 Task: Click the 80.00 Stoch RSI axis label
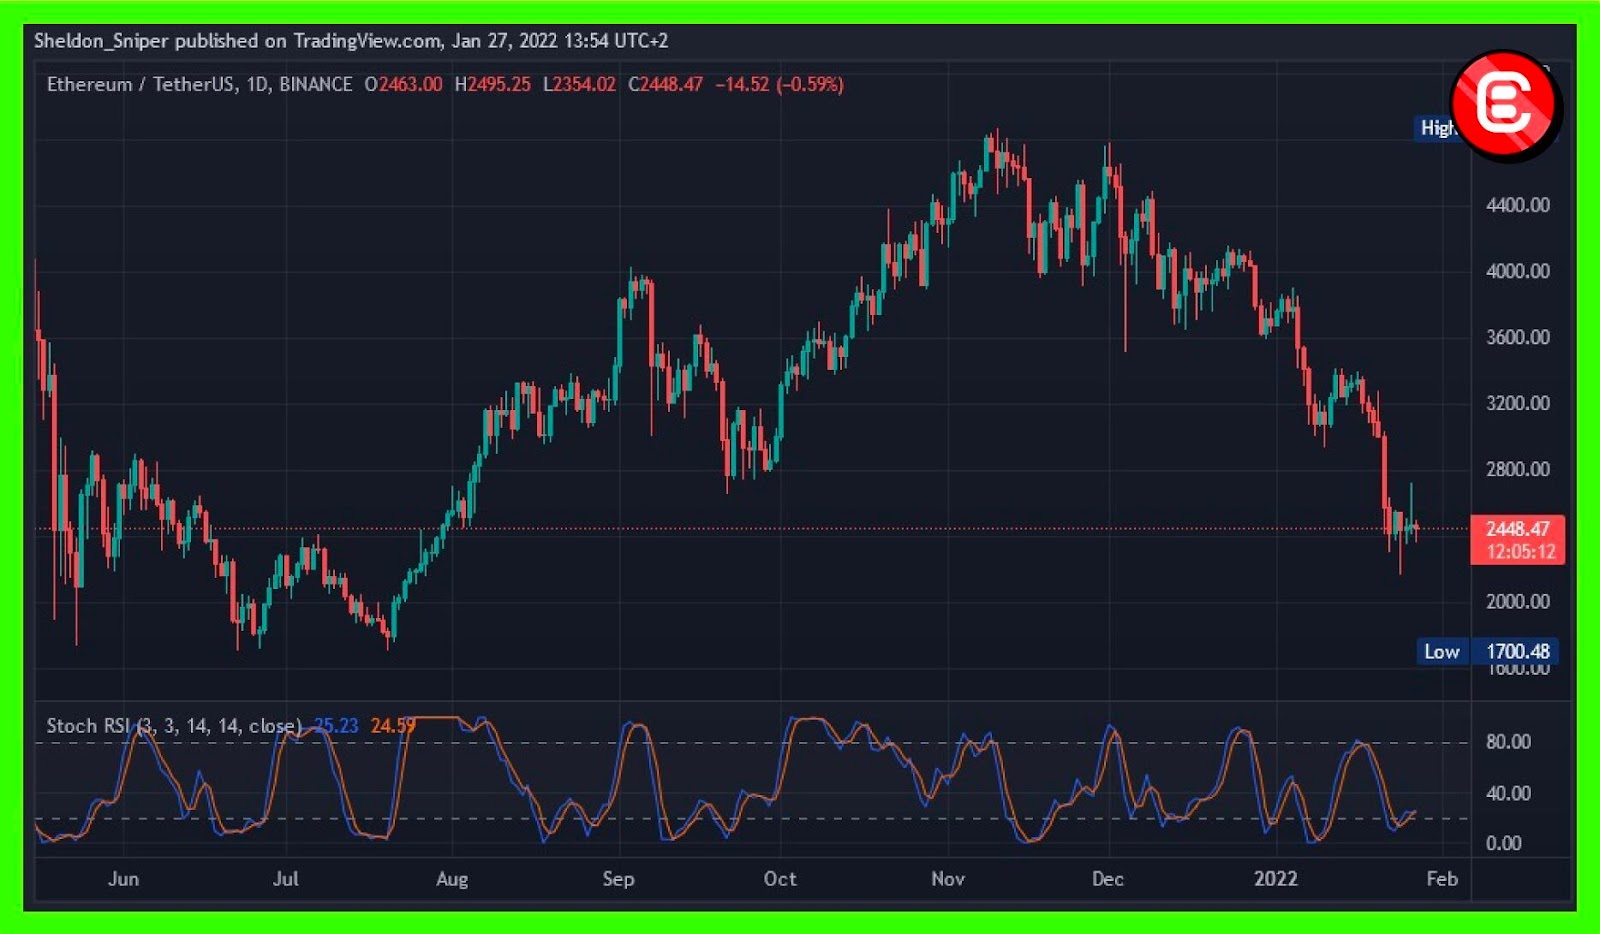click(1508, 742)
